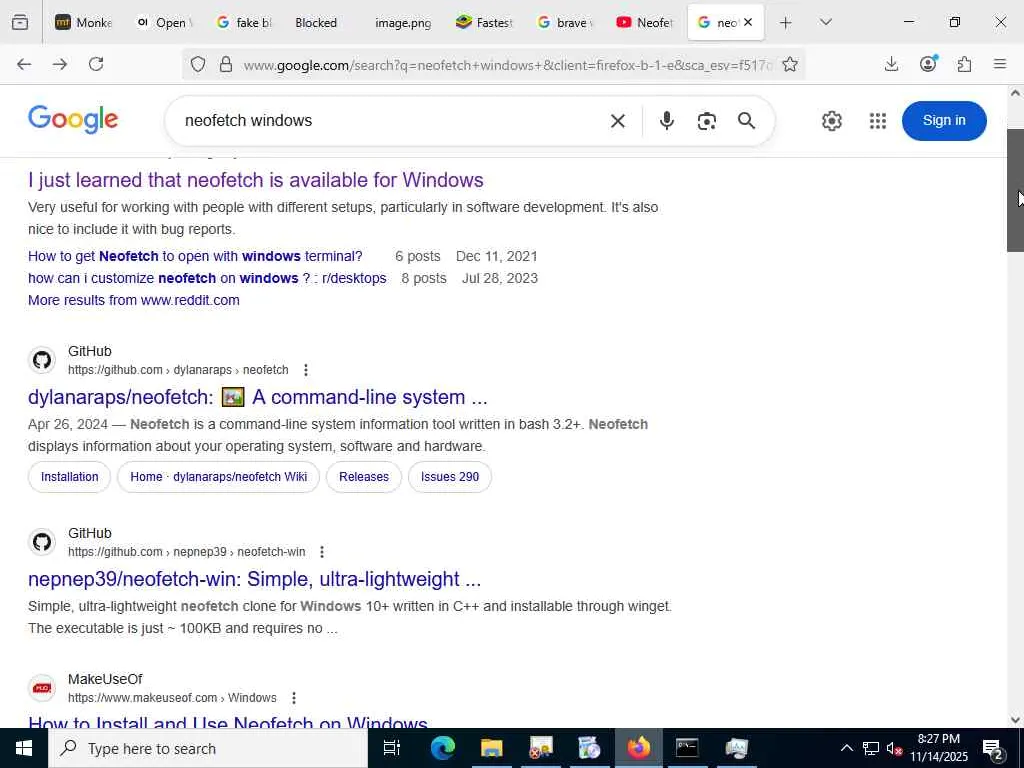Open Task View on the taskbar
This screenshot has width=1024, height=768.
[392, 748]
